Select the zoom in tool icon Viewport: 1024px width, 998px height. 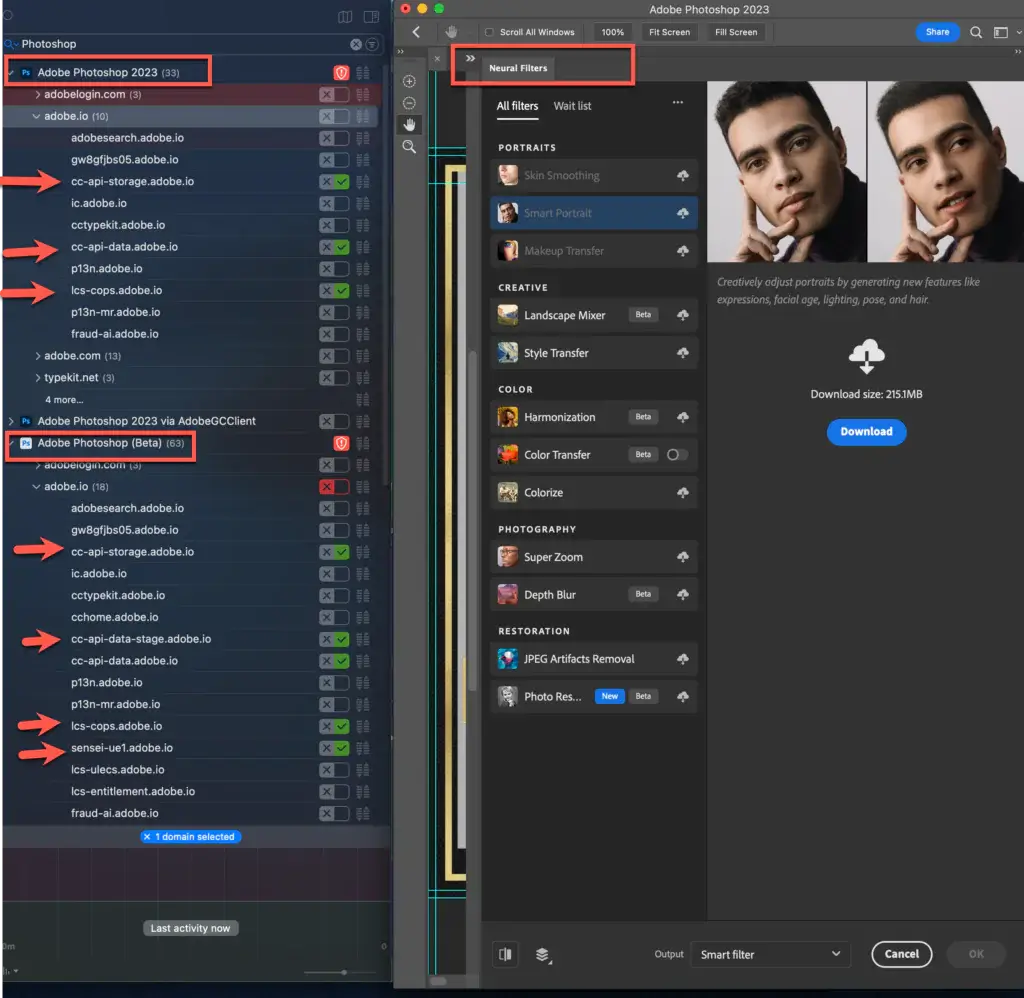pyautogui.click(x=409, y=81)
